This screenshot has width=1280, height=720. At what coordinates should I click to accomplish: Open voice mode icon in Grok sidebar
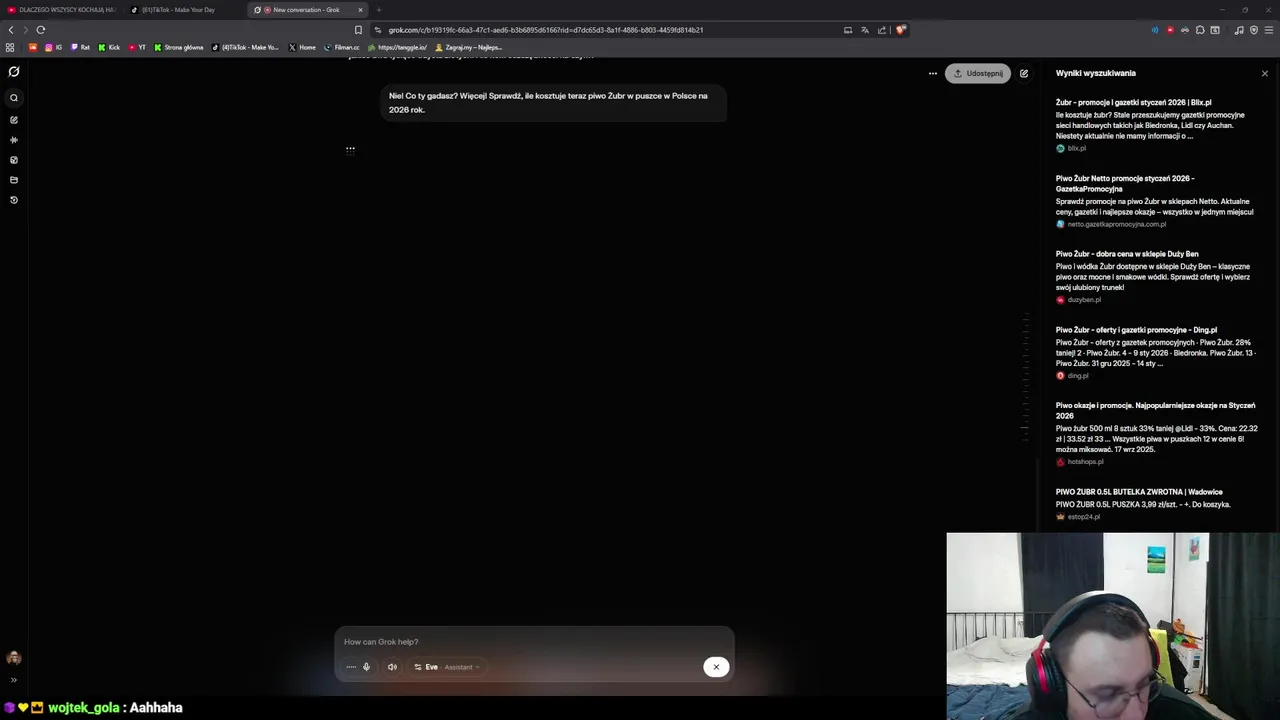tap(14, 140)
